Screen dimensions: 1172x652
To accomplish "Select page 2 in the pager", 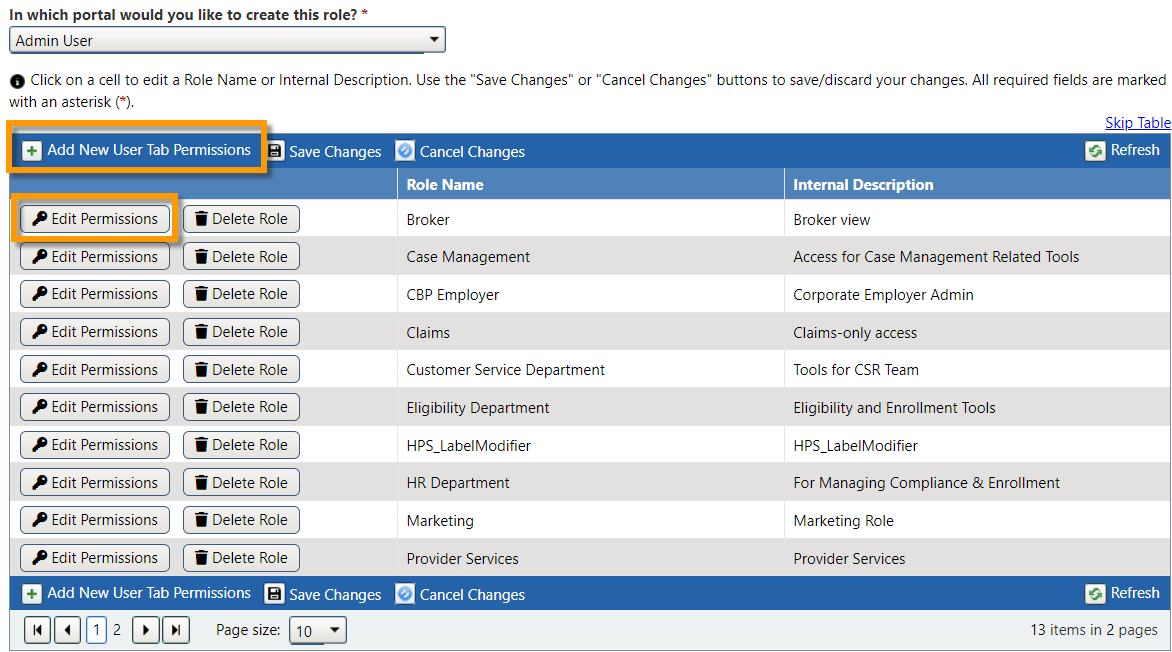I will (118, 630).
